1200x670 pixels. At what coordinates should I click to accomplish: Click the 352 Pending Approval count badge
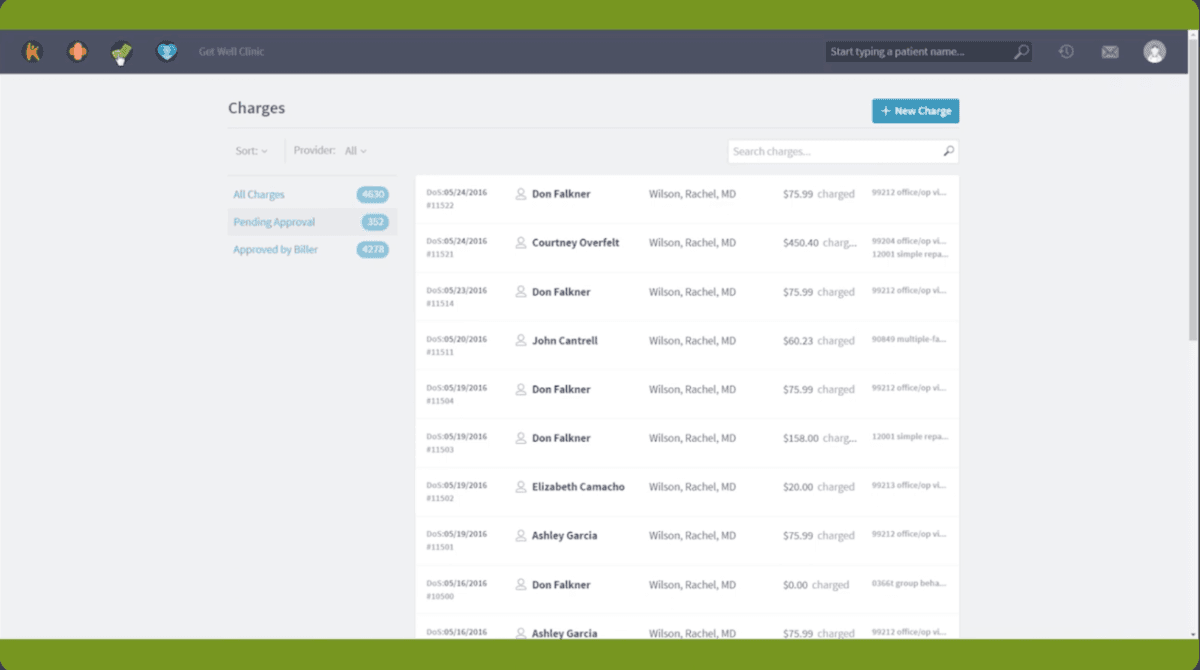pyautogui.click(x=375, y=222)
